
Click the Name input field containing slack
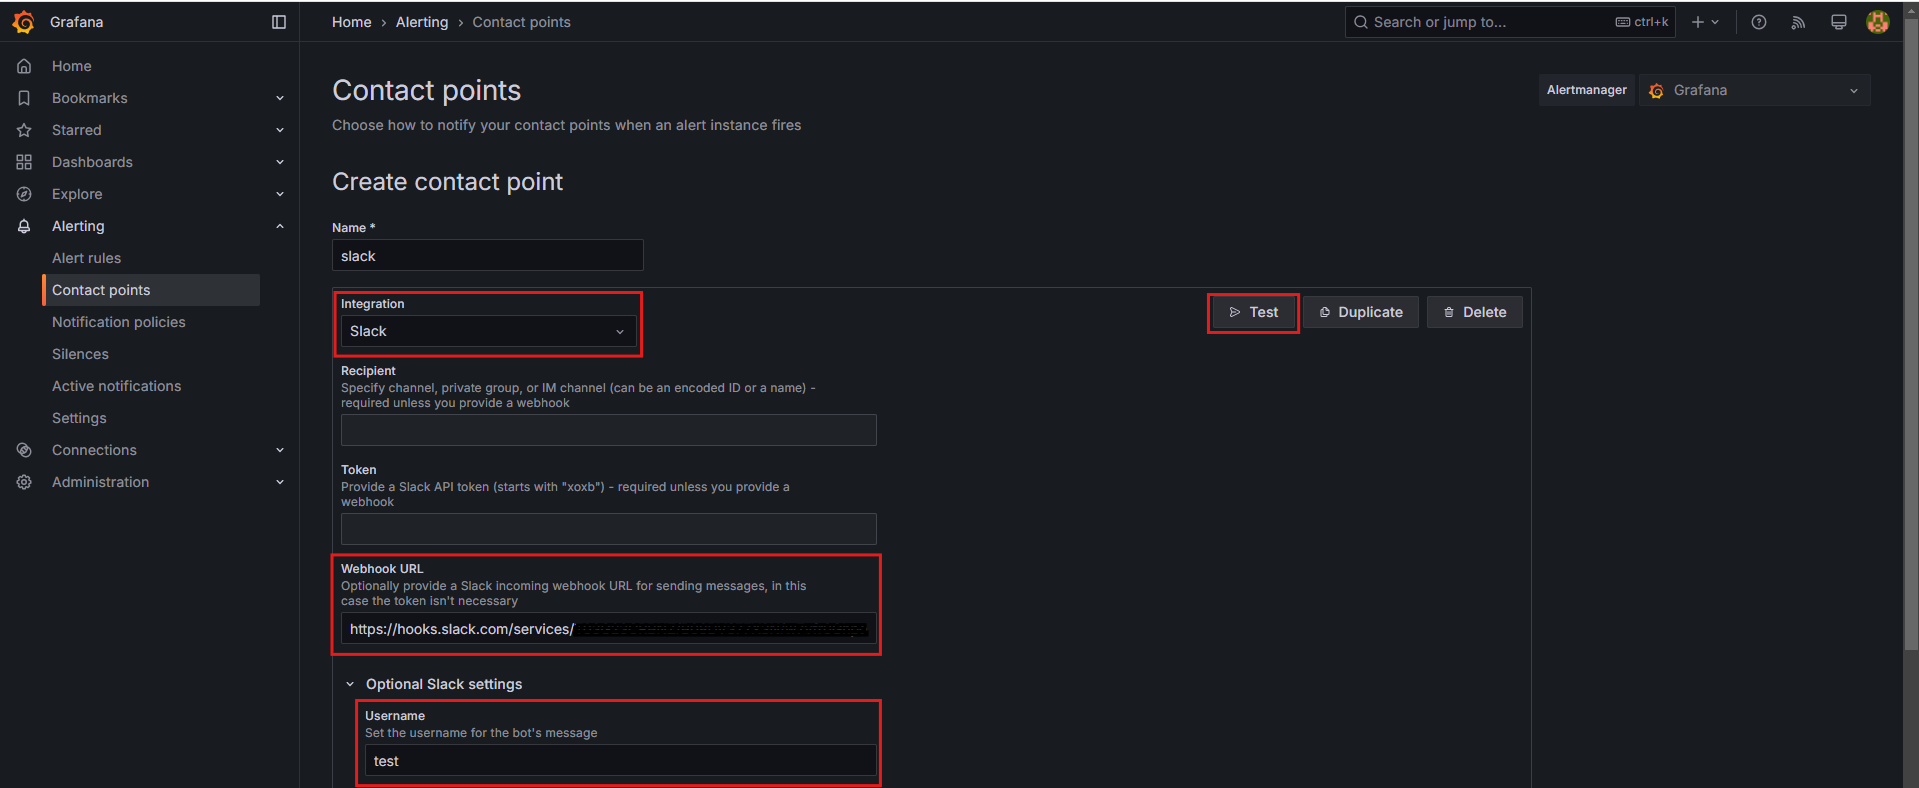[488, 255]
